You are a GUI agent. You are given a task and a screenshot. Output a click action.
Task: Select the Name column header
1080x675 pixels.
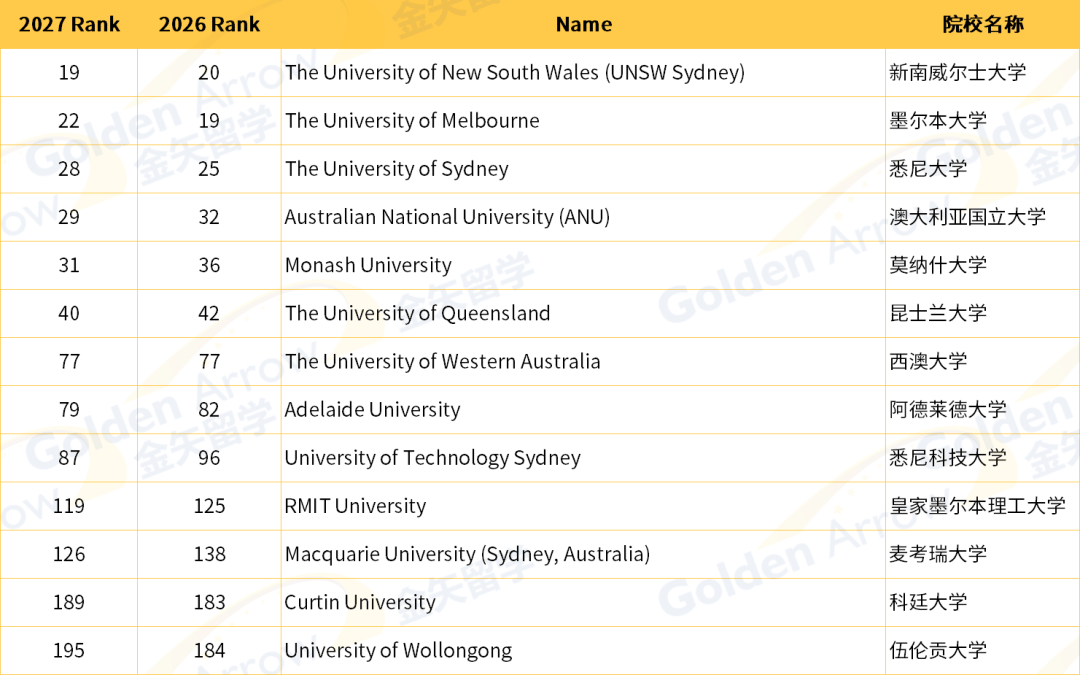583,24
